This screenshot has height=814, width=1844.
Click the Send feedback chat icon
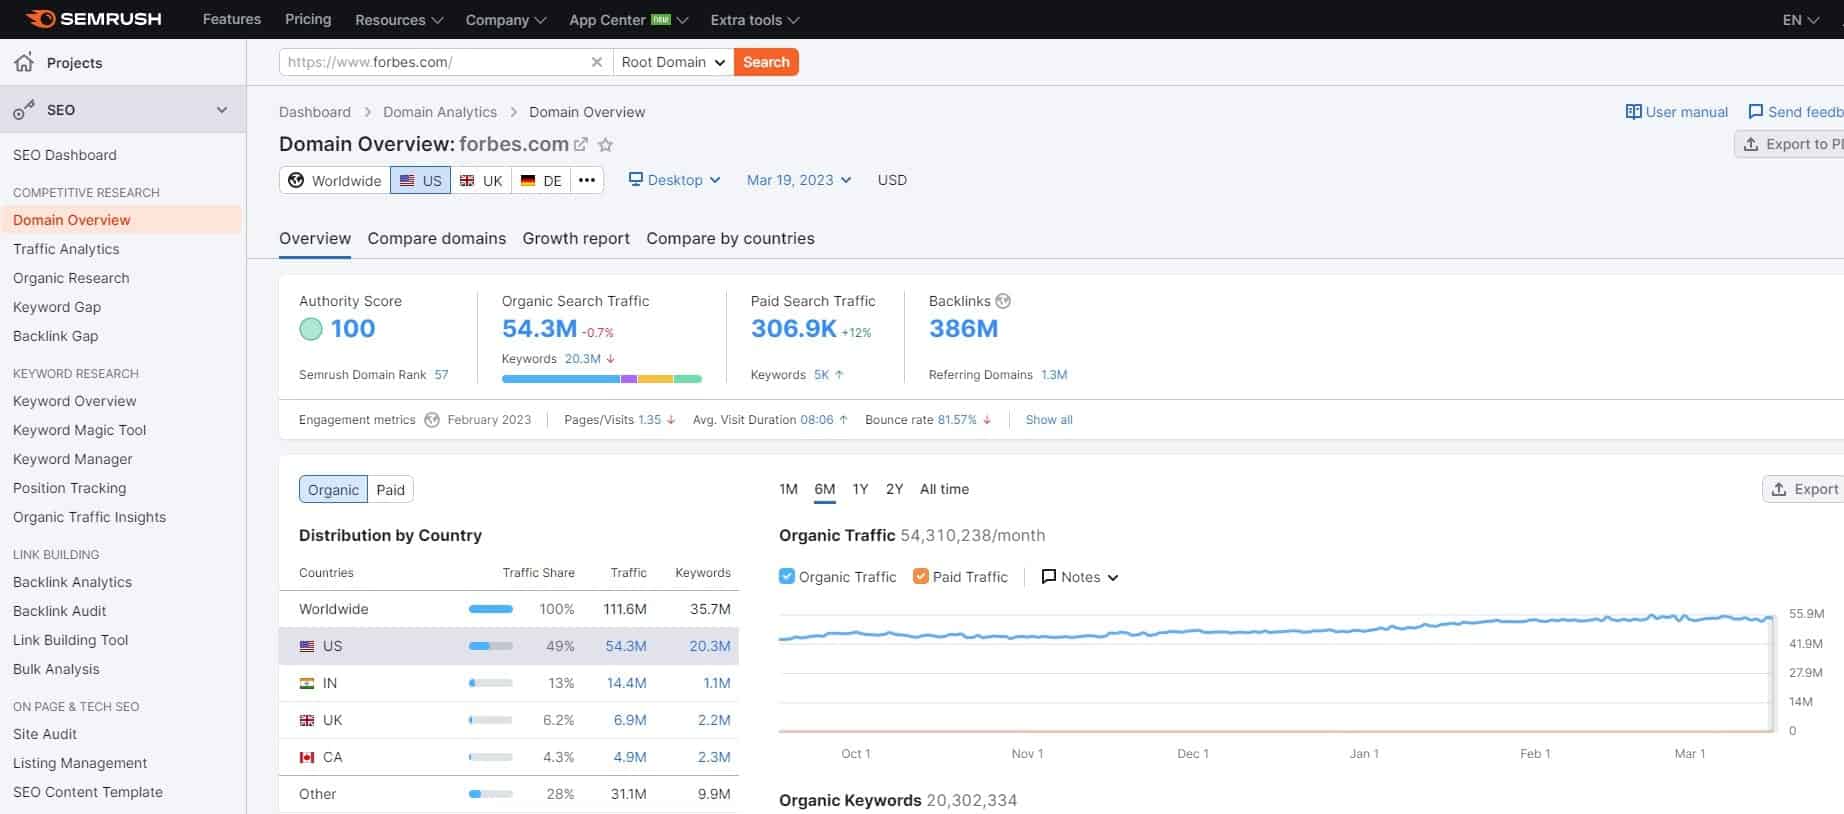click(x=1755, y=112)
